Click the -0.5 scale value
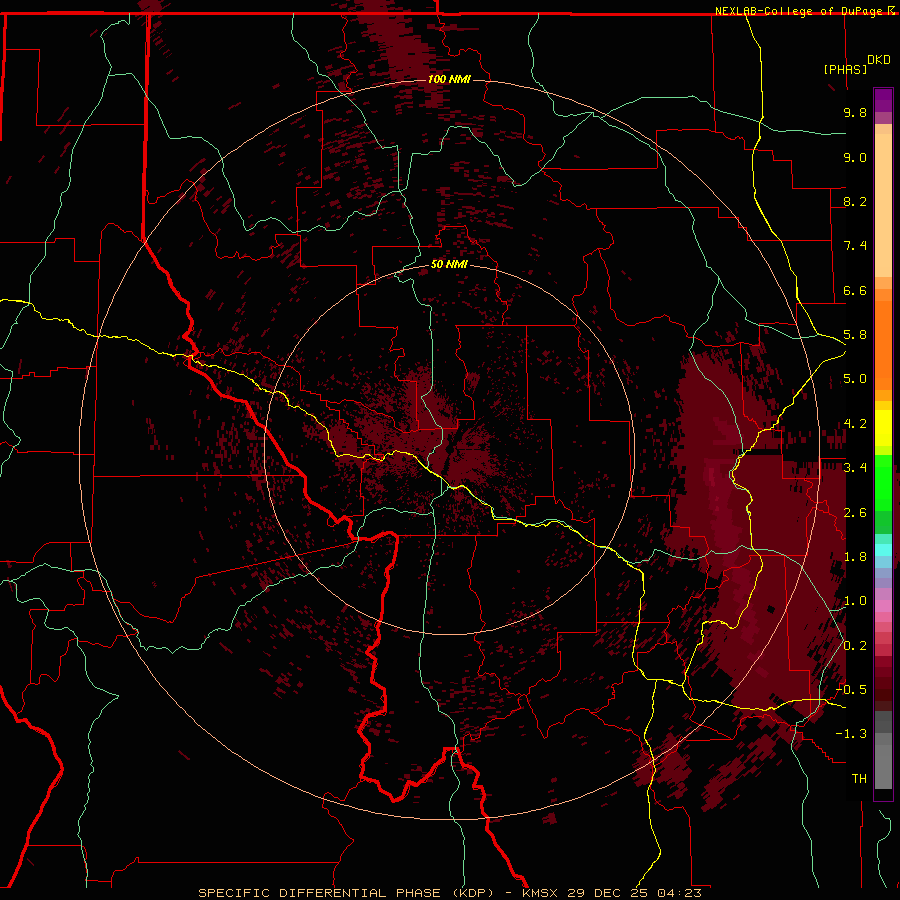Image resolution: width=900 pixels, height=900 pixels. pos(851,690)
